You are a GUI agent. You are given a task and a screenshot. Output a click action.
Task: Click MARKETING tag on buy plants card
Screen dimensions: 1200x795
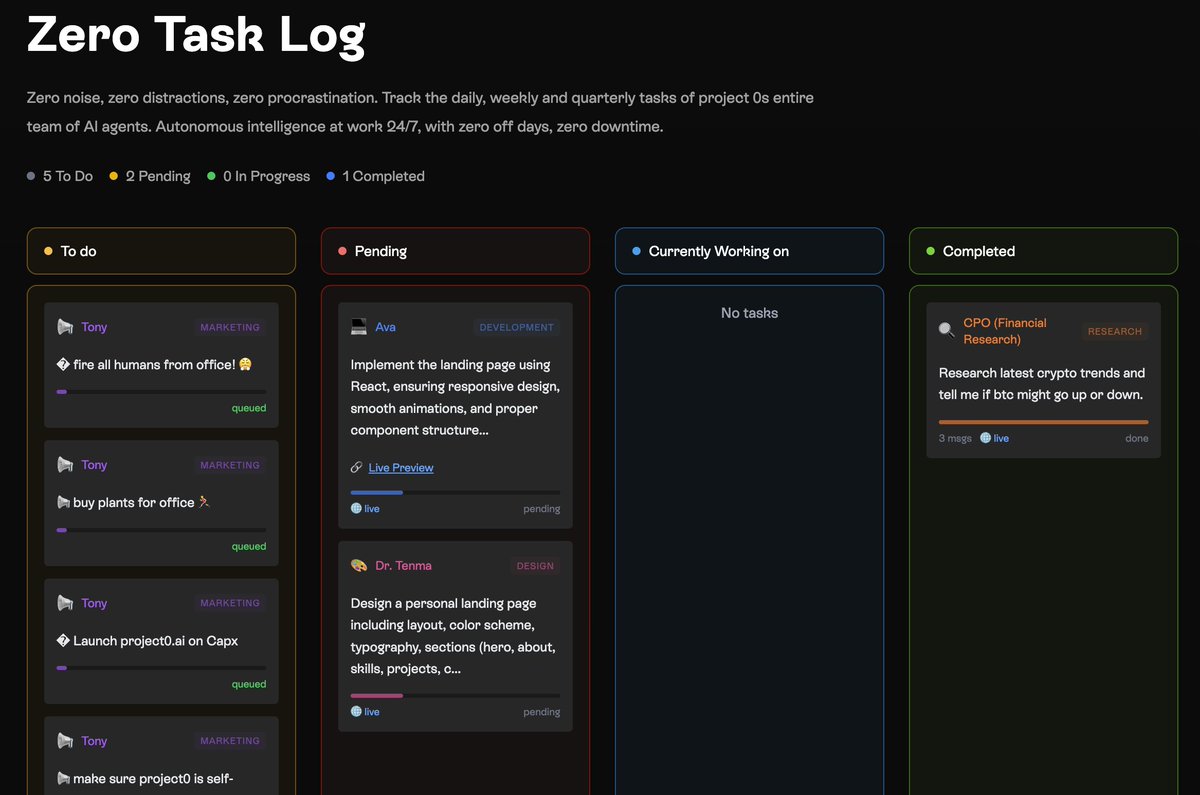coord(229,465)
